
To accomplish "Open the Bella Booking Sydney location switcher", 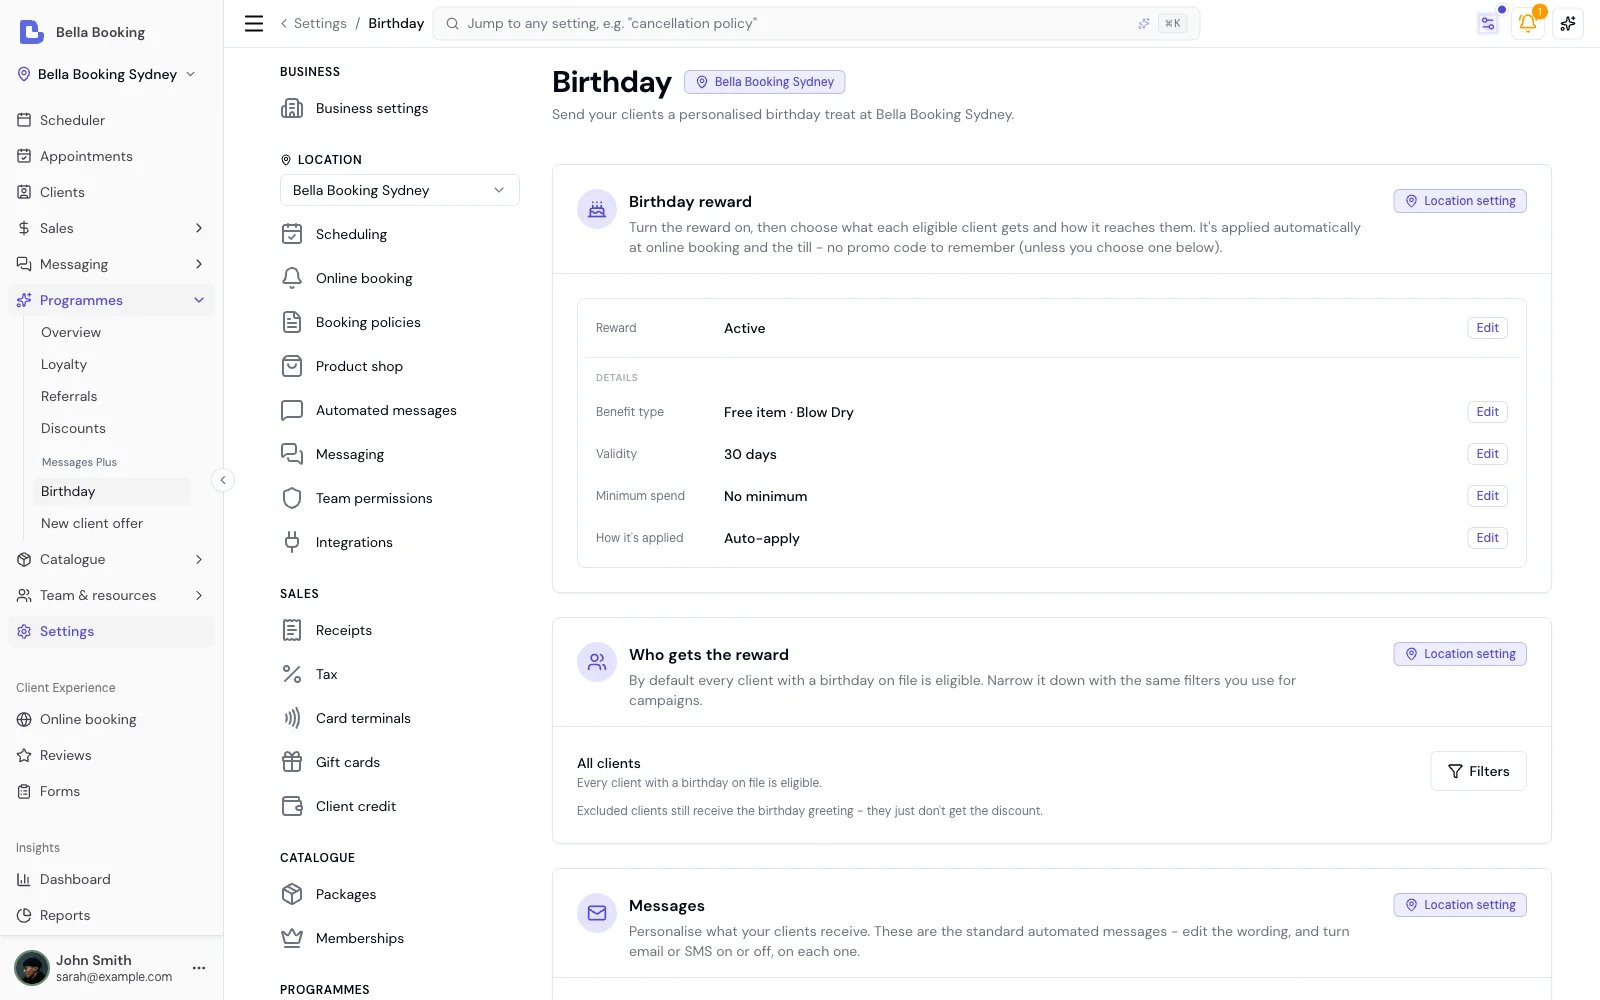I will 107,74.
